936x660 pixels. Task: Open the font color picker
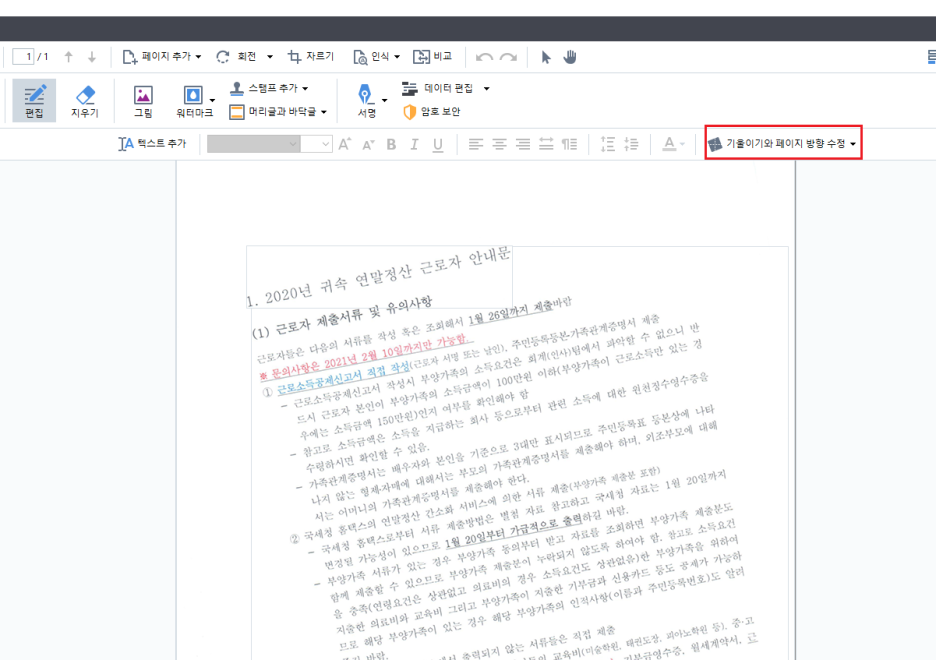pos(673,144)
